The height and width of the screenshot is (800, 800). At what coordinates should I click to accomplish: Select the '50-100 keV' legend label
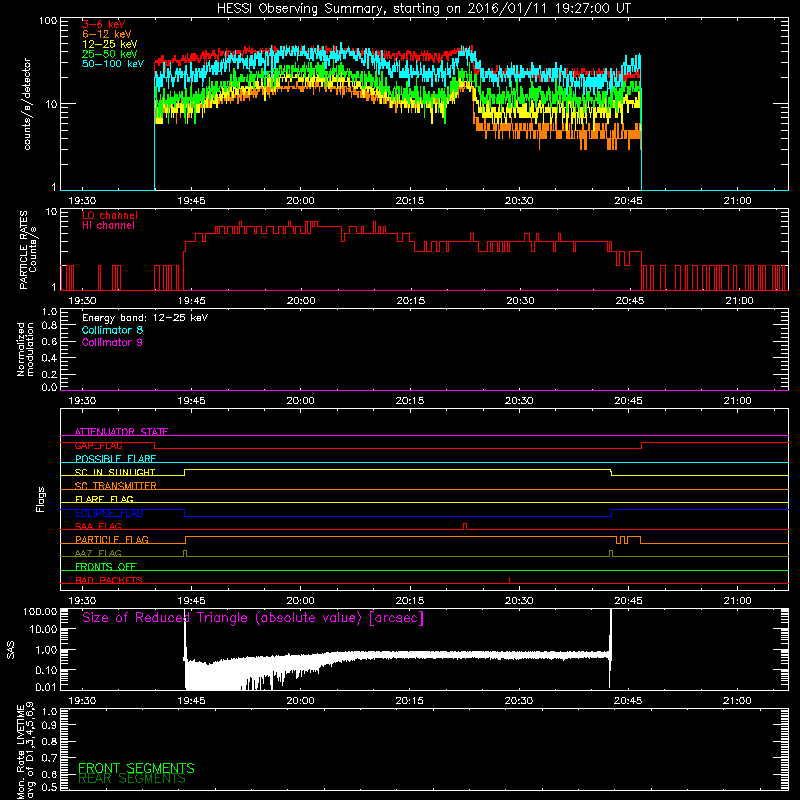coord(113,64)
